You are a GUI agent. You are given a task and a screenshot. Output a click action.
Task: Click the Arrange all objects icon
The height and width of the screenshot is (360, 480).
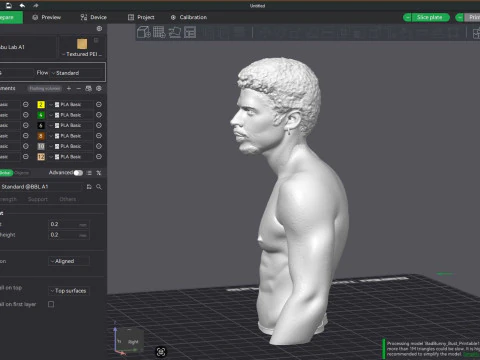pos(190,32)
